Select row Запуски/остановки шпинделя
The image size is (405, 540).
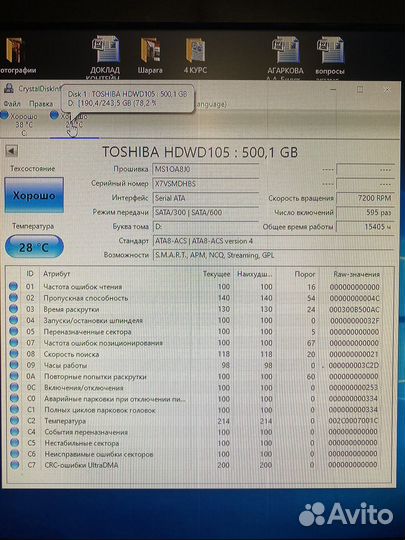coord(195,320)
